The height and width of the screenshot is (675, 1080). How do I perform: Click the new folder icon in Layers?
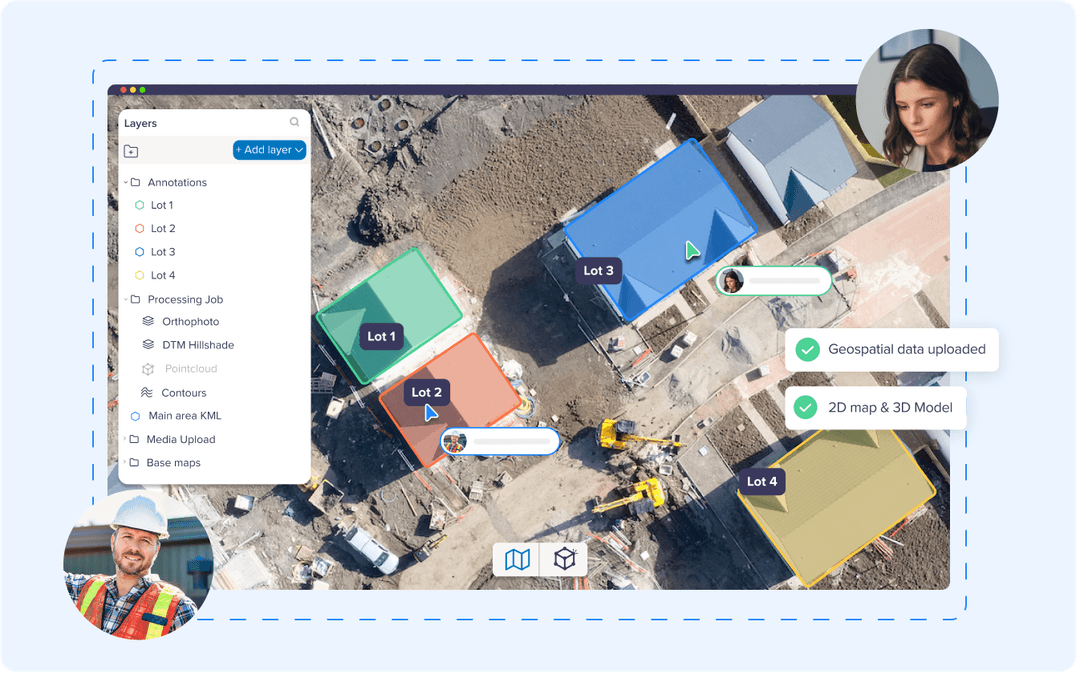tap(131, 151)
